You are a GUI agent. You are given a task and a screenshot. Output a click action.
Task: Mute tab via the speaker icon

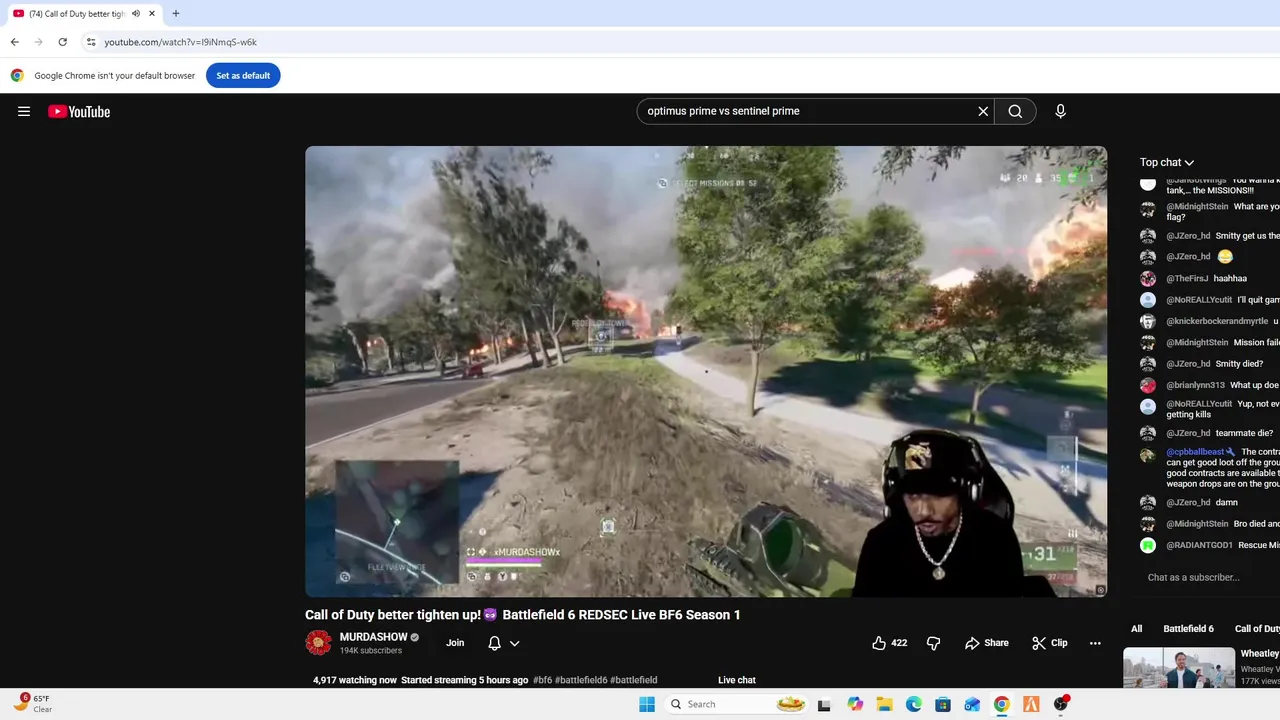click(x=135, y=14)
